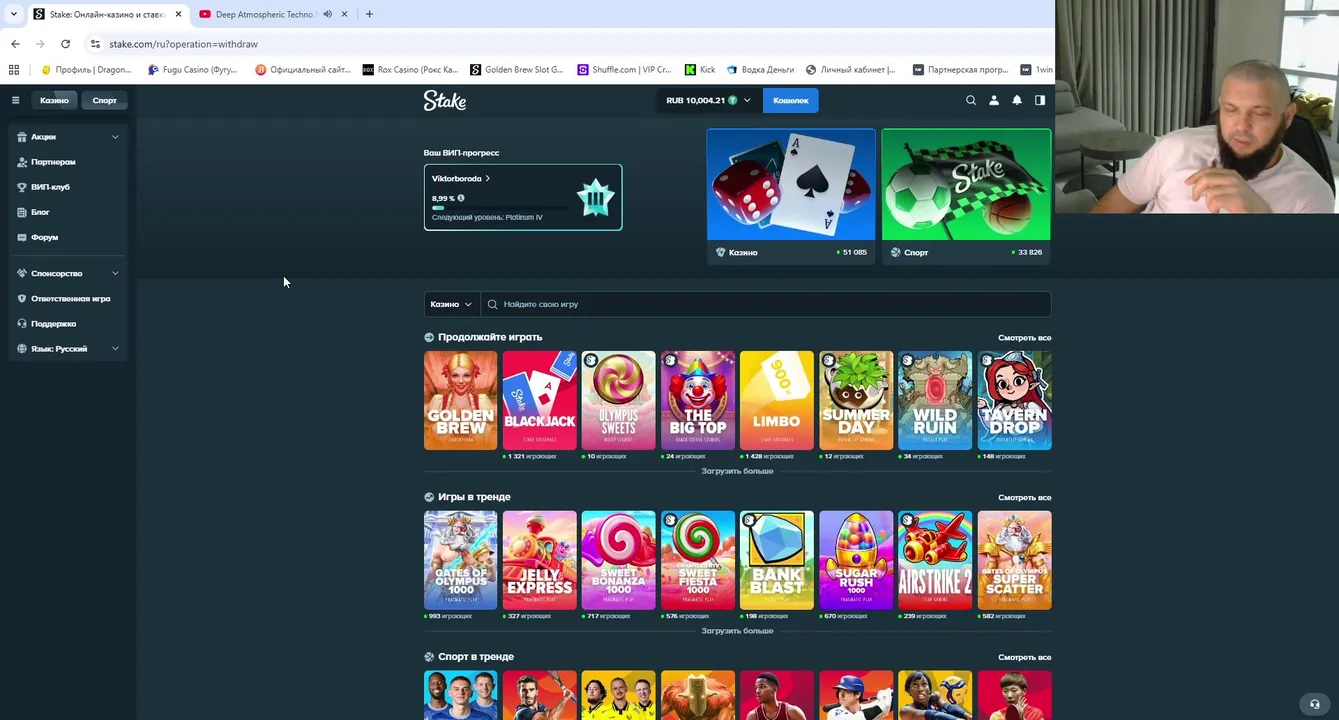
Task: Open RUB 10,004.21 balance dropdown
Action: (707, 100)
